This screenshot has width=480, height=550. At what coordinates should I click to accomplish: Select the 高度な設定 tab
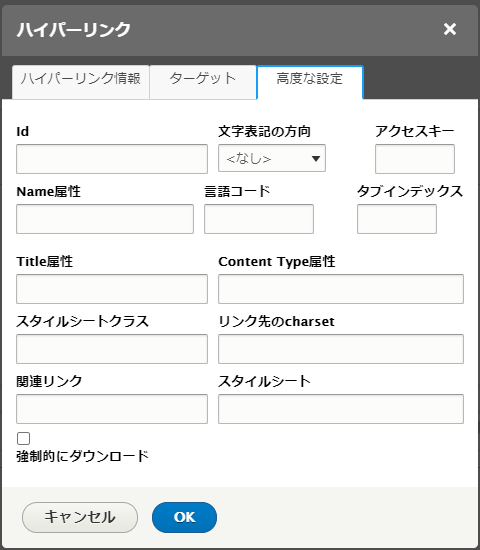[310, 82]
